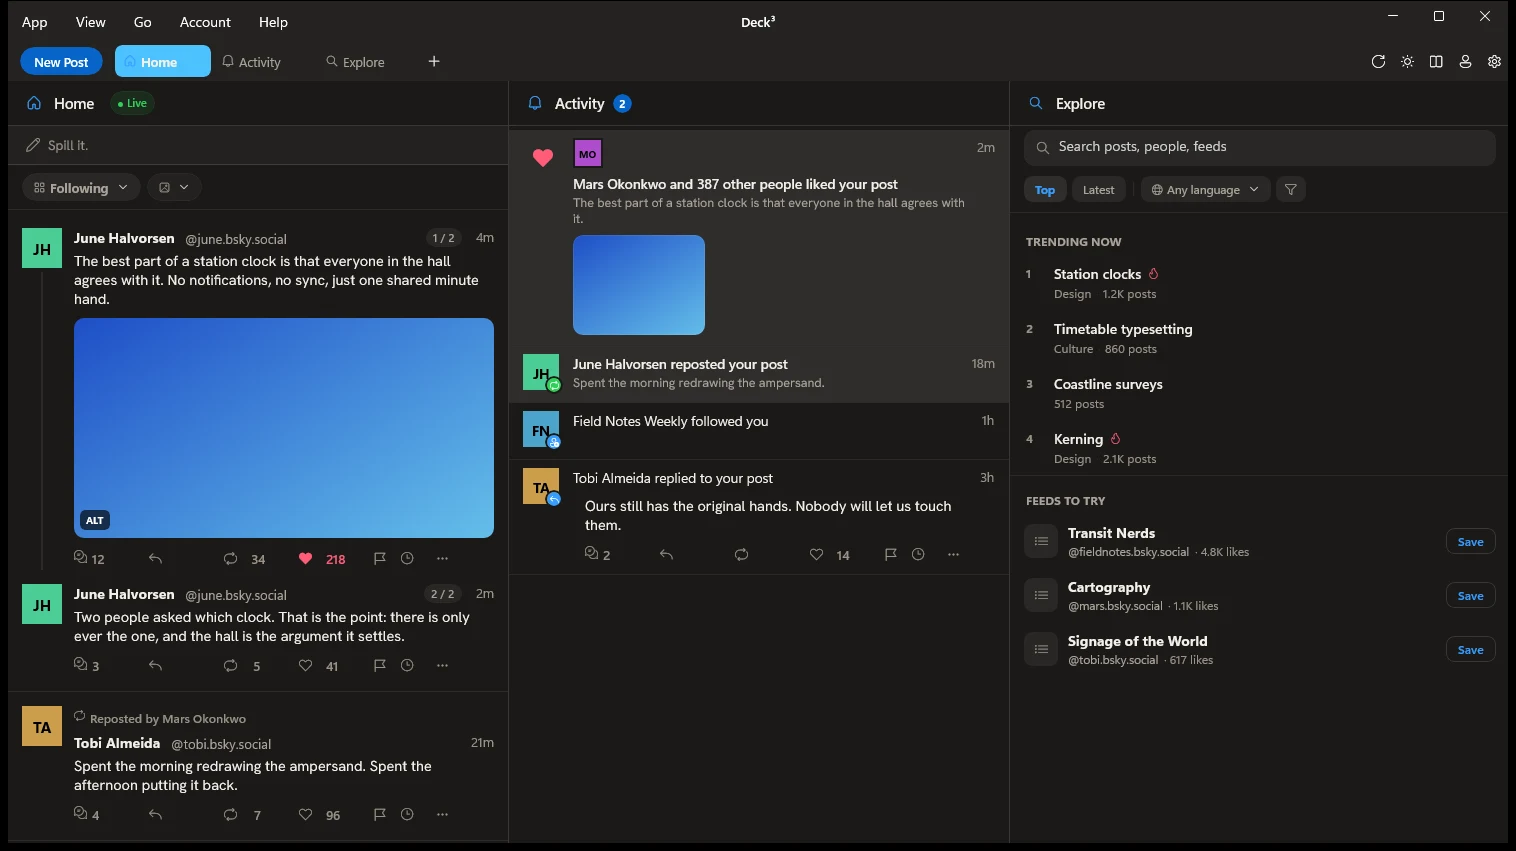This screenshot has width=1516, height=851.
Task: Toggle the light/dark theme sun icon
Action: click(1407, 62)
